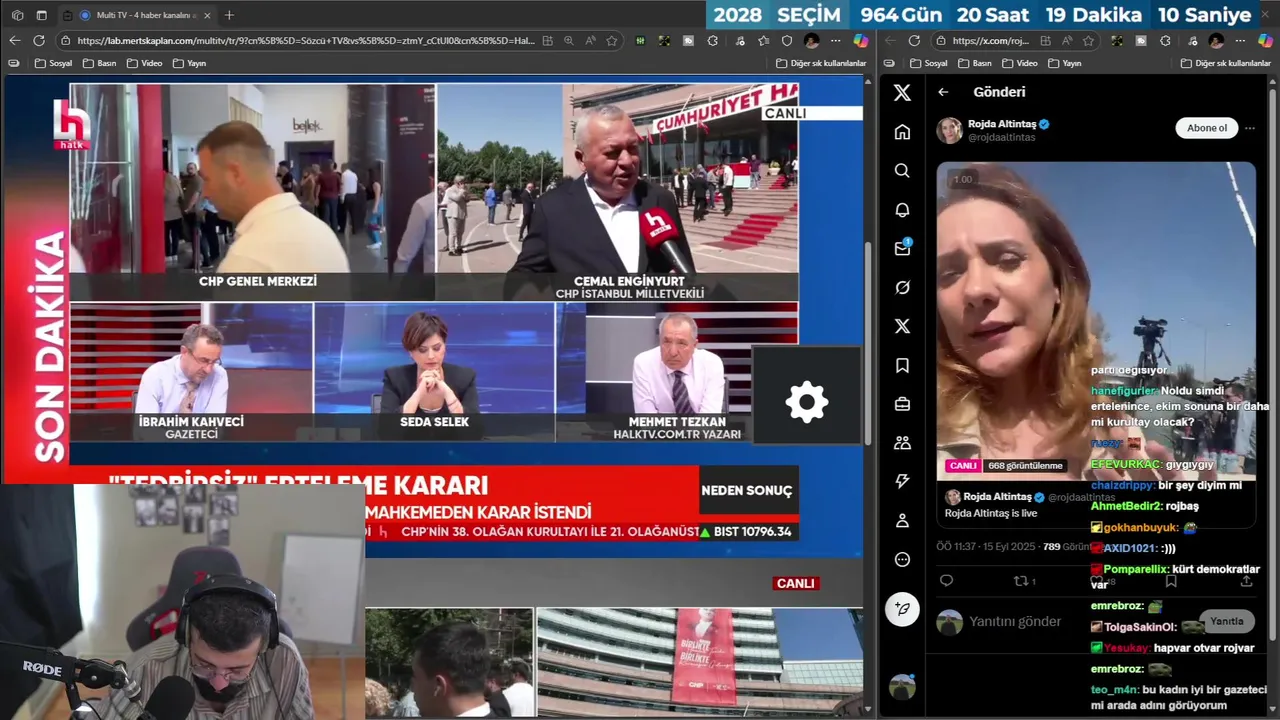Click the Yanıtla reply button
1280x720 pixels.
1227,621
